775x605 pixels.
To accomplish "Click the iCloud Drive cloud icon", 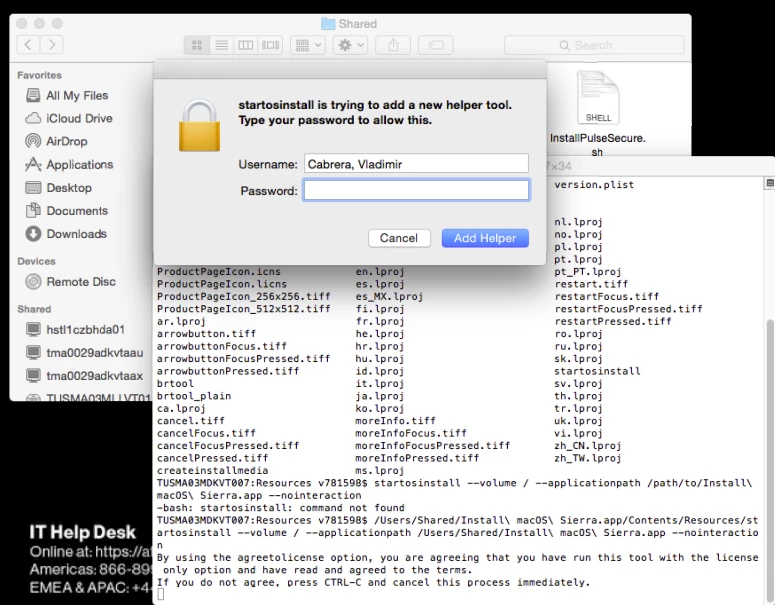I will pos(33,118).
